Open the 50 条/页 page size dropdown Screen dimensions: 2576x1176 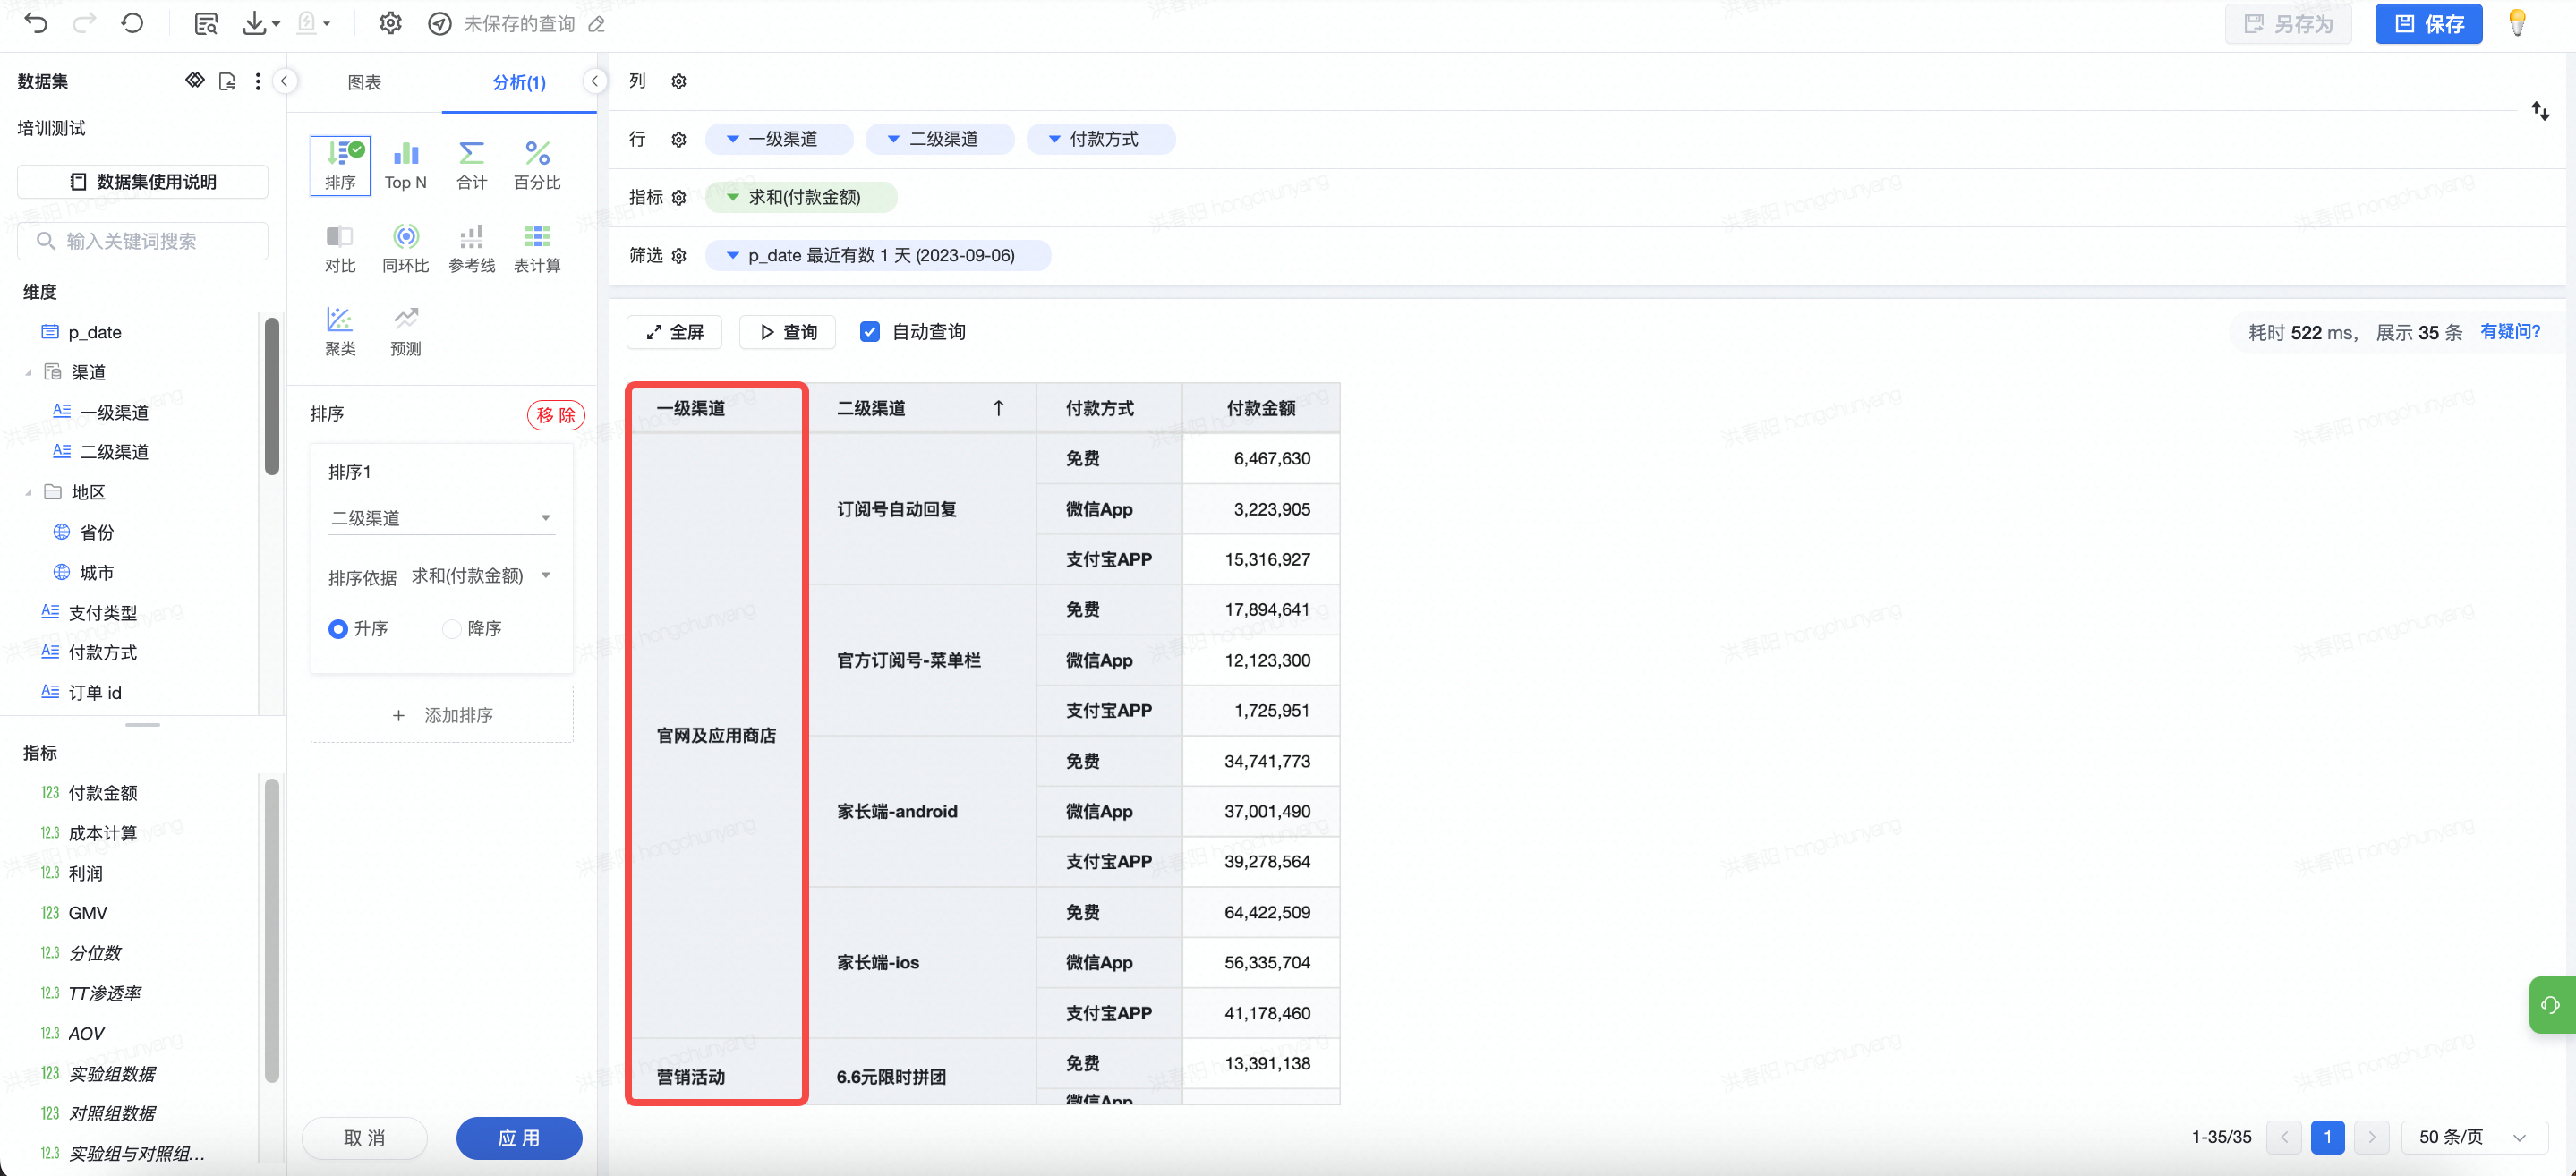pyautogui.click(x=2473, y=1137)
